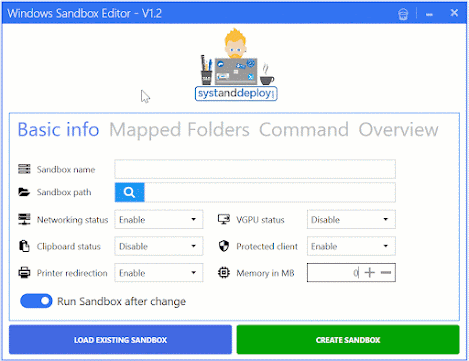Browse for sandbox path with search button
Image resolution: width=469 pixels, height=361 pixels.
pyautogui.click(x=129, y=192)
